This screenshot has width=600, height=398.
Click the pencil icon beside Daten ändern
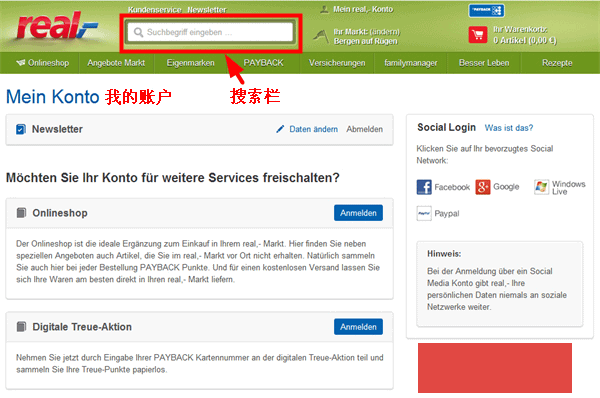pyautogui.click(x=280, y=129)
